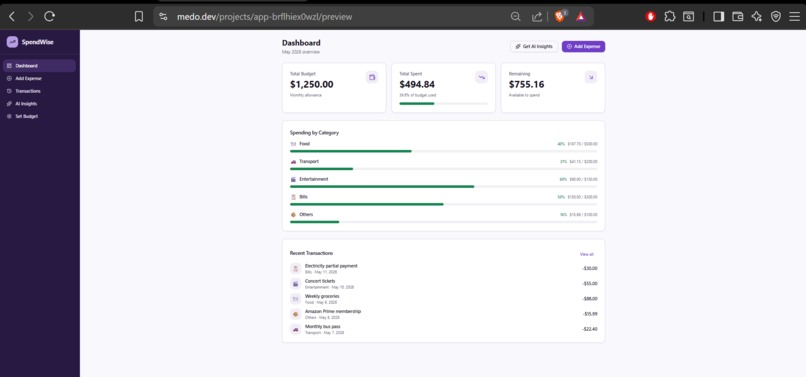Click the zoom magnifier icon in address bar
This screenshot has height=377, width=806.
pos(516,16)
